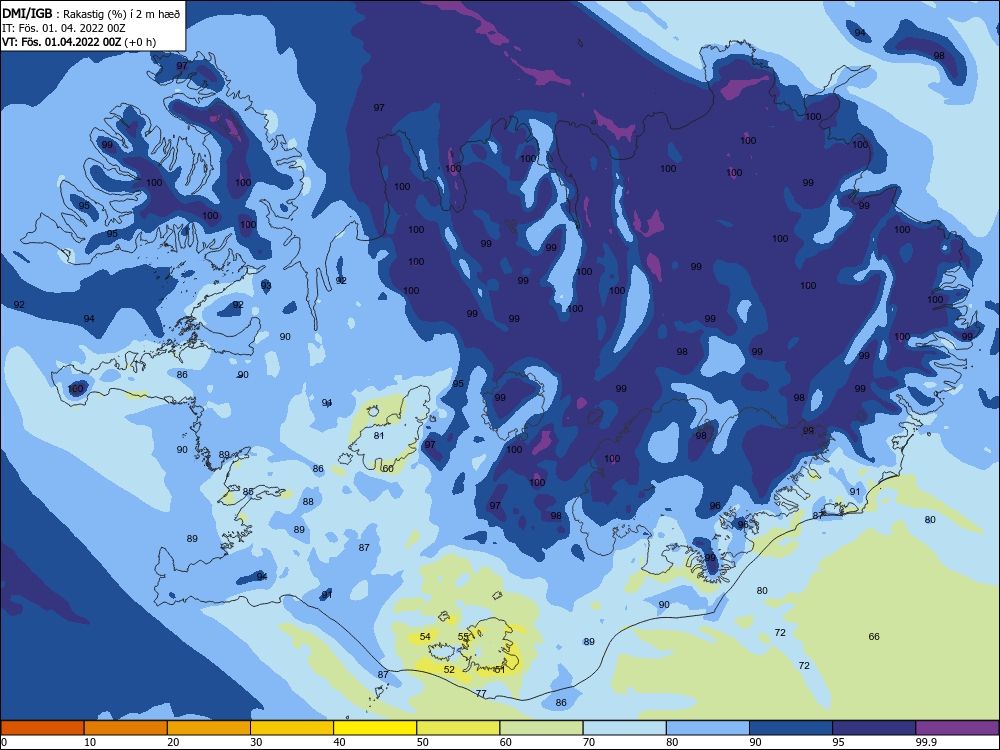Click the legend scale label '10'
Viewport: 1000px width, 750px height.
tap(90, 742)
